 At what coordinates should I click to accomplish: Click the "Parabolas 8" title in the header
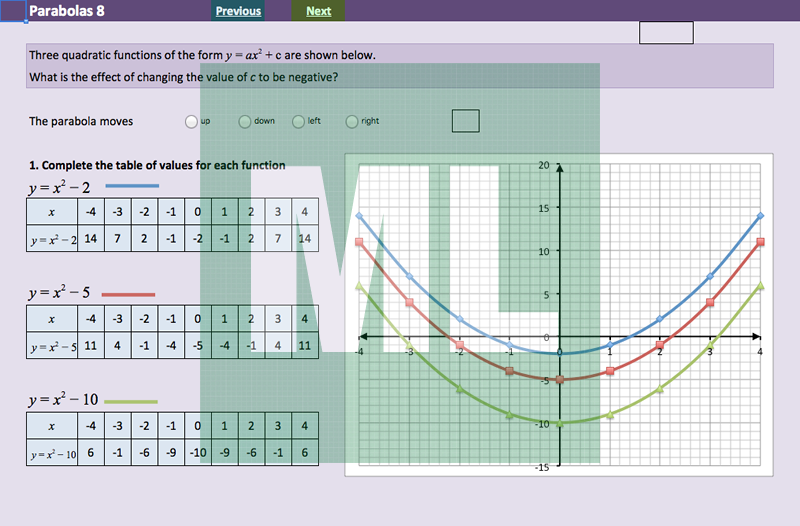66,11
